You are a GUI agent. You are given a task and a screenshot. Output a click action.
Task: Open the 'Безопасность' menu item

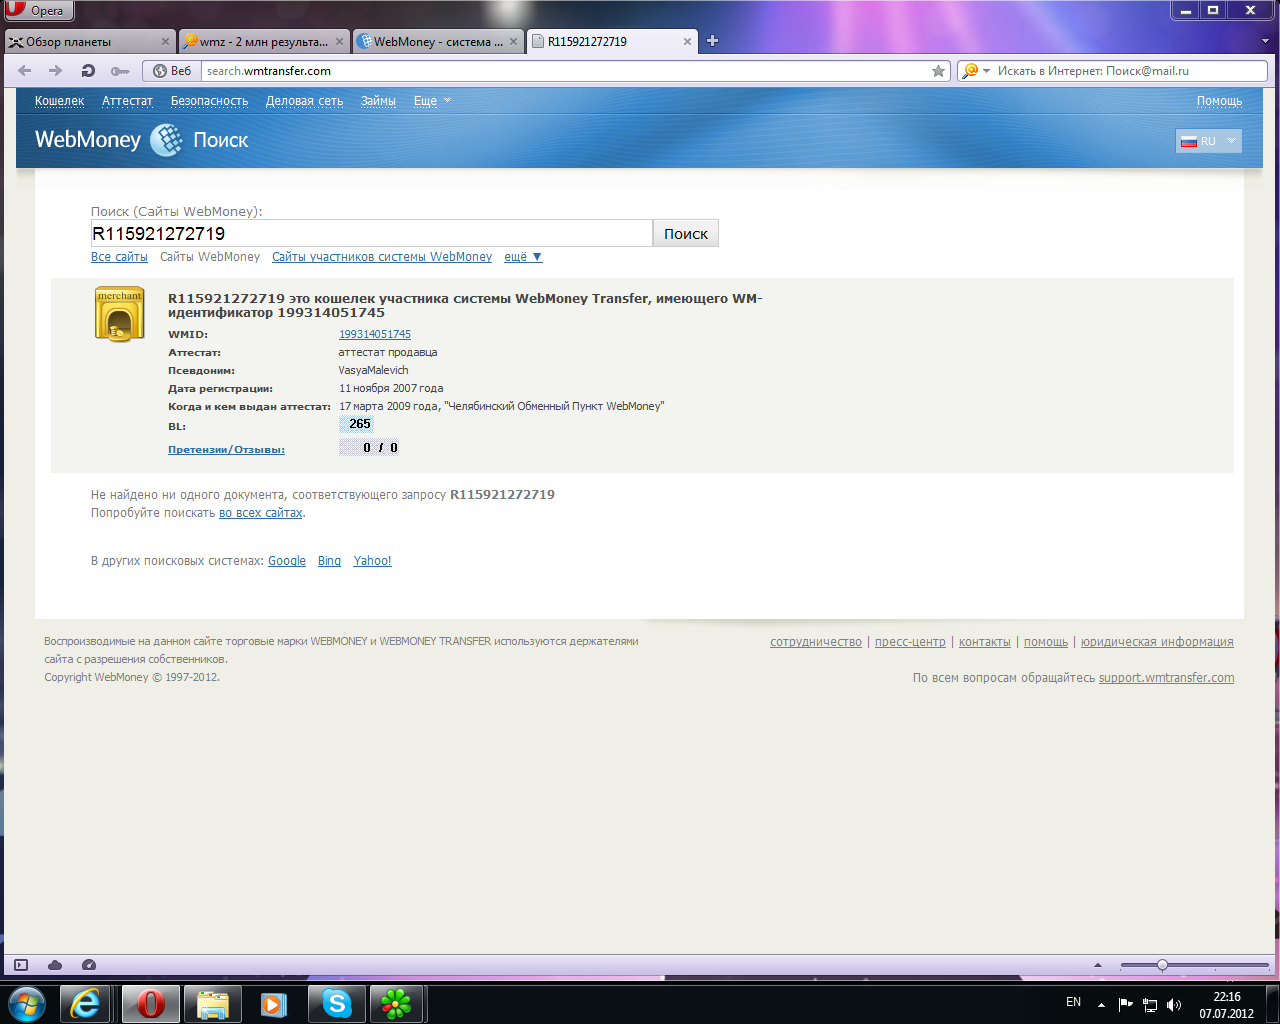(209, 101)
